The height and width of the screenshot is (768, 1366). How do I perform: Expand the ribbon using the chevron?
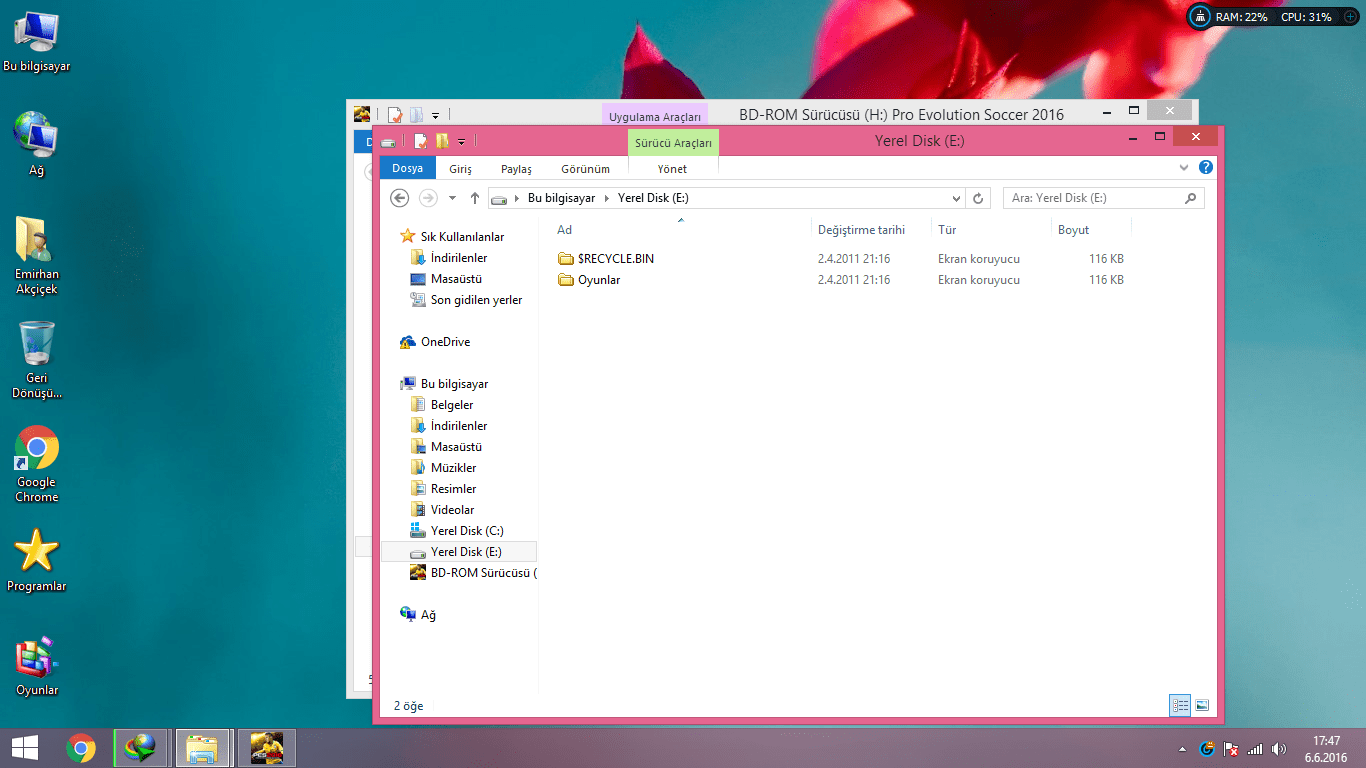point(1184,168)
